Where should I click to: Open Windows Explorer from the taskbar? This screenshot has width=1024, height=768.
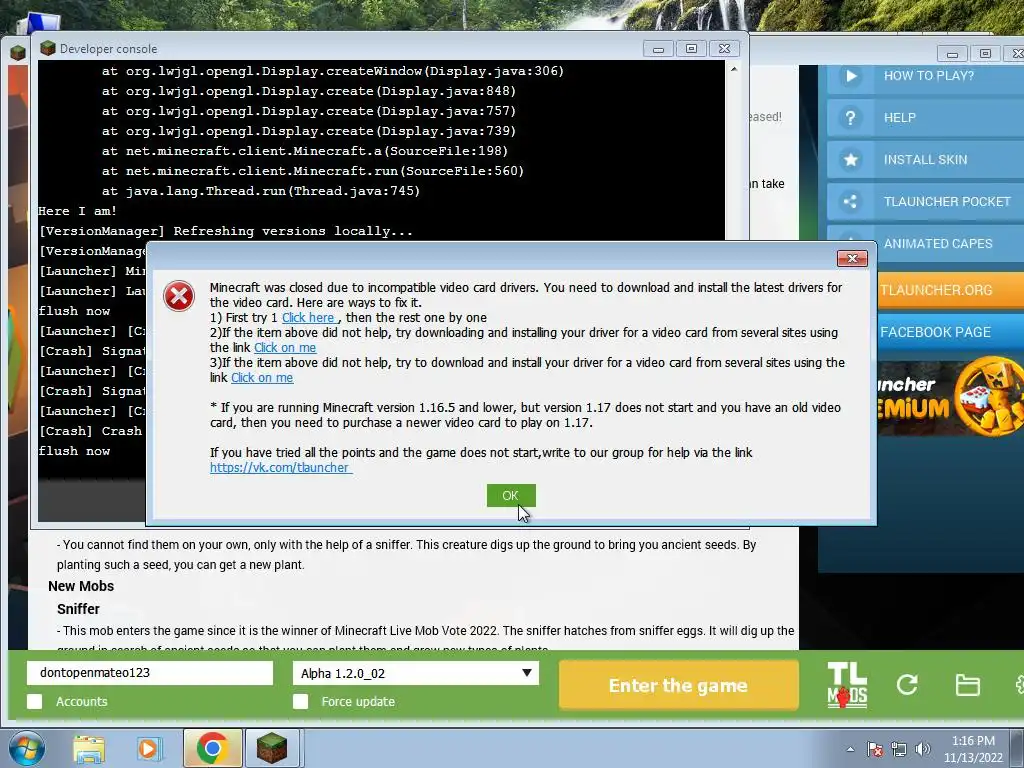click(89, 748)
